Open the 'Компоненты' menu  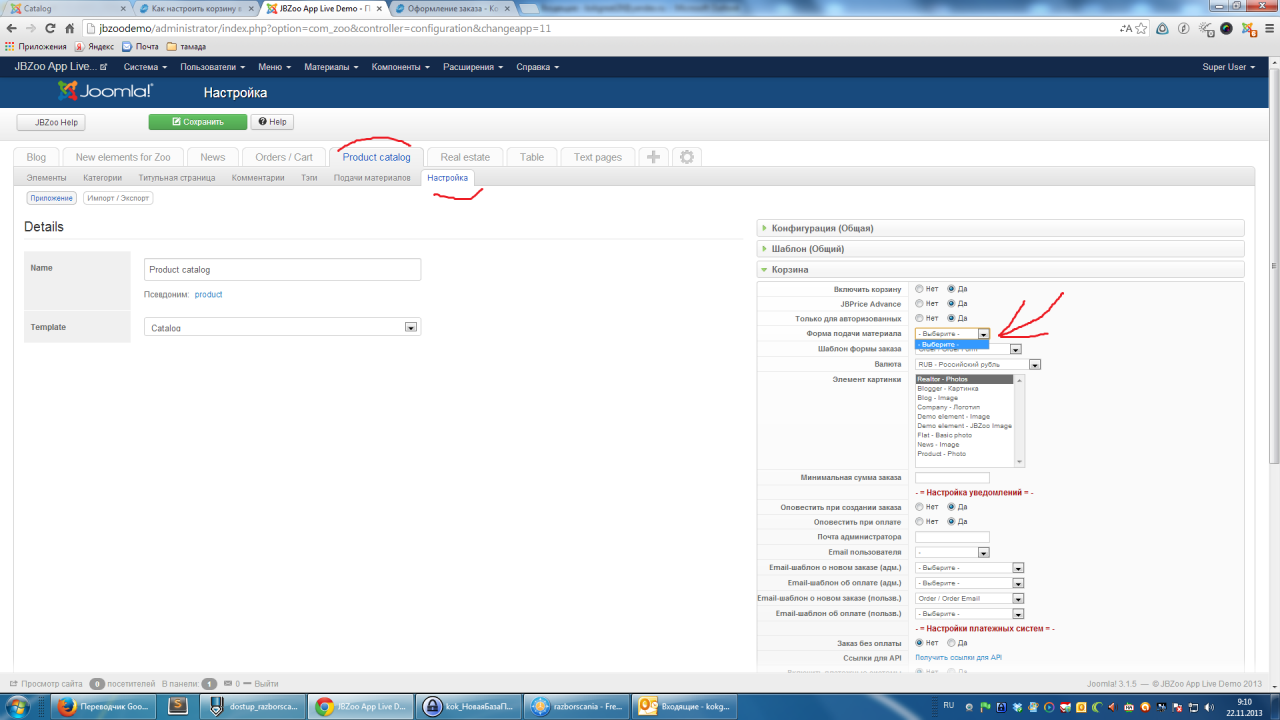tap(400, 67)
